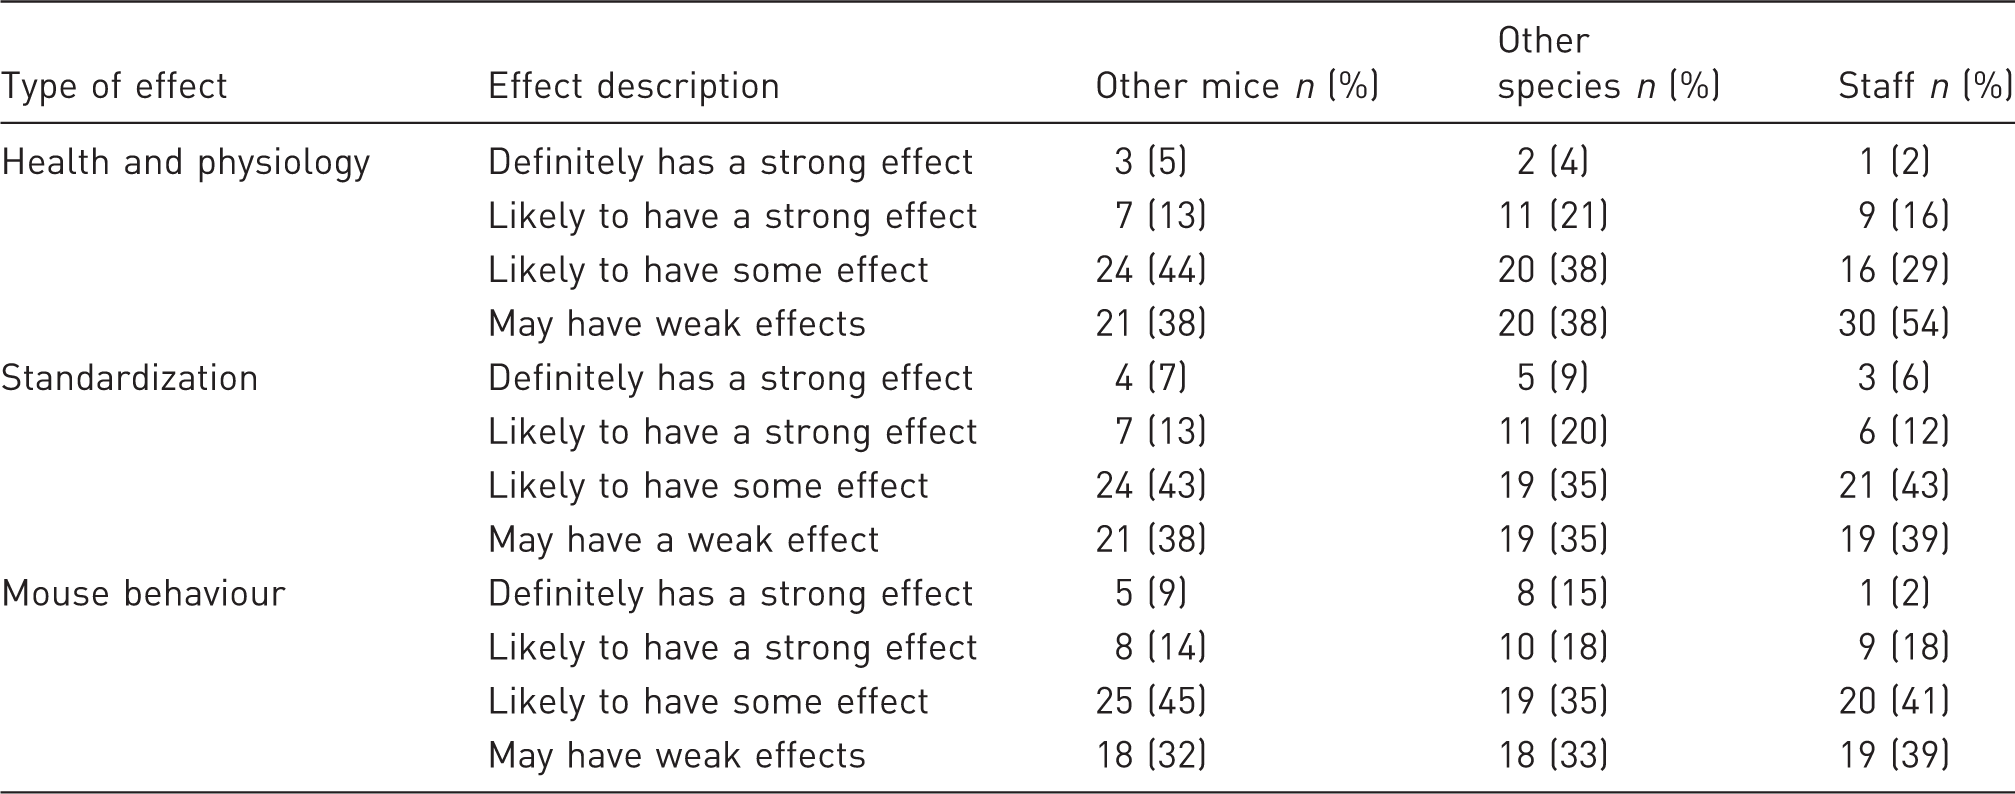Select the '20 (41)' staff cell
This screenshot has width=2015, height=794.
coord(1894,702)
